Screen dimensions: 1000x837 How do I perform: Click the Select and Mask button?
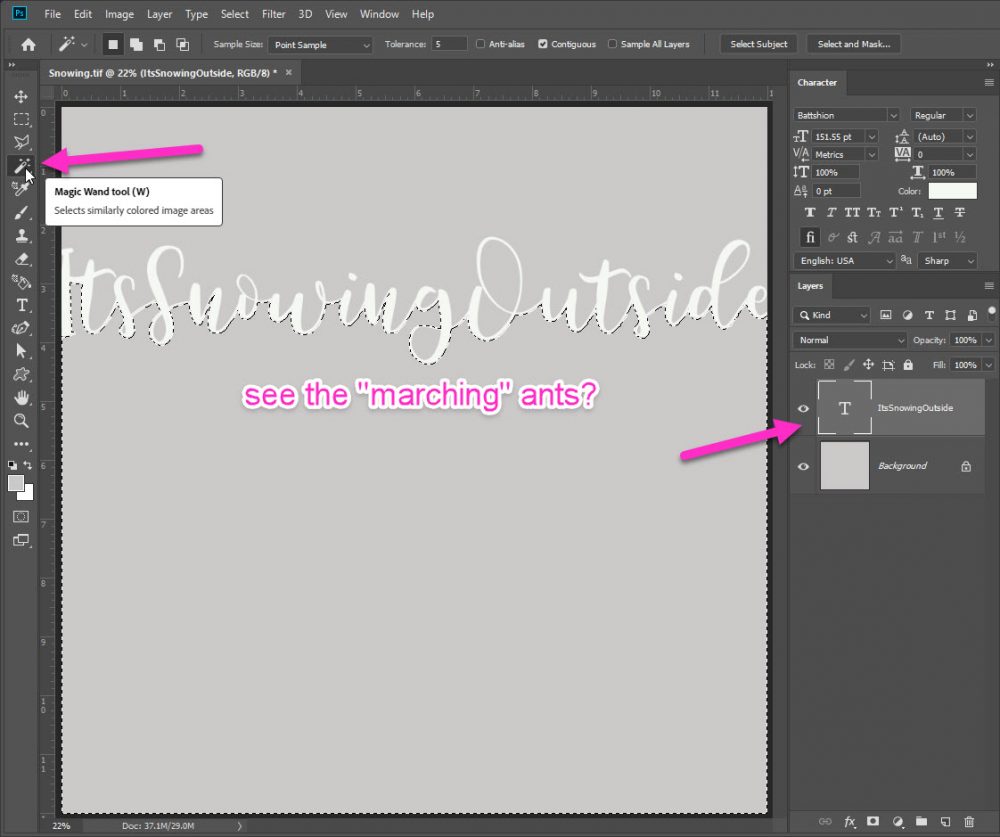[853, 44]
